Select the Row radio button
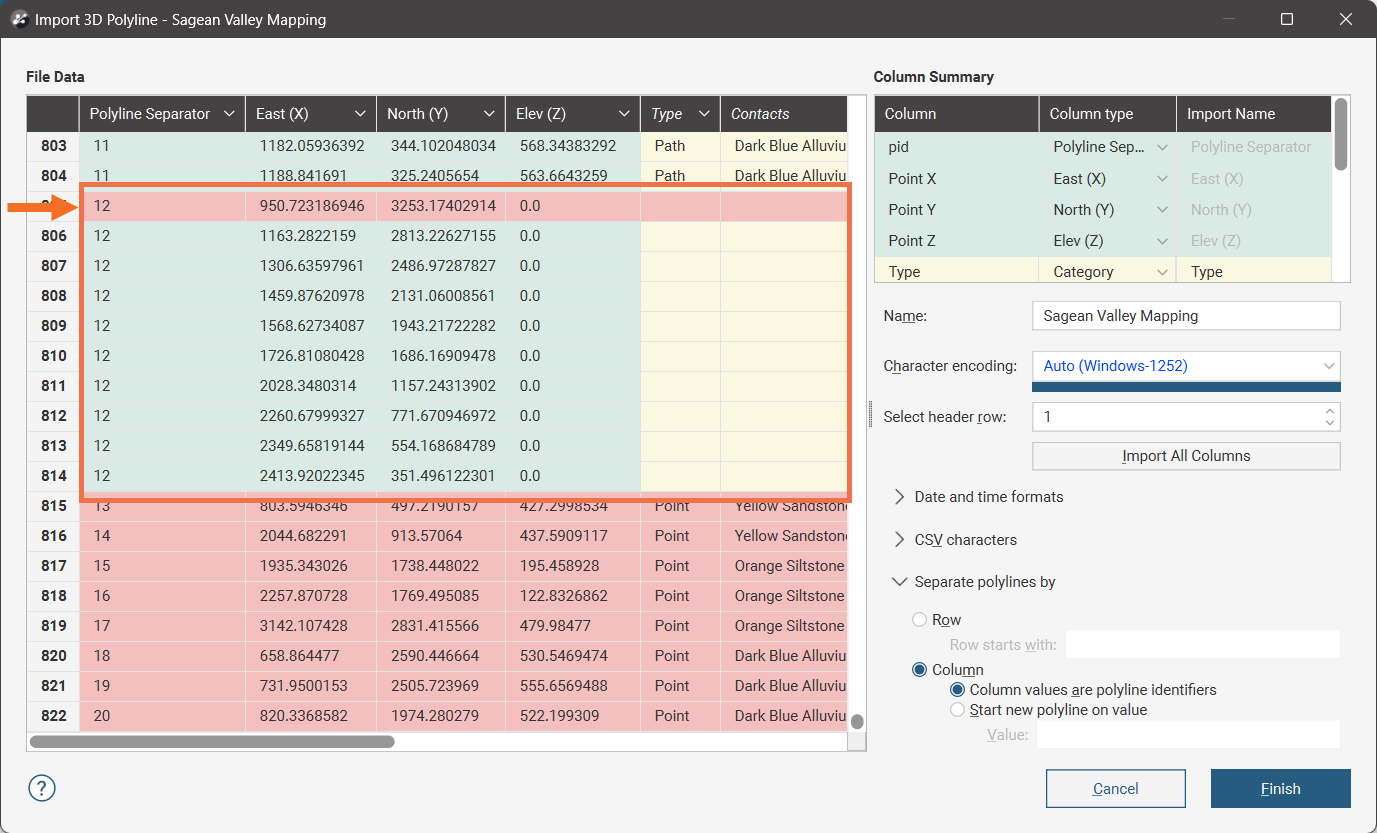Viewport: 1377px width, 833px height. (920, 620)
